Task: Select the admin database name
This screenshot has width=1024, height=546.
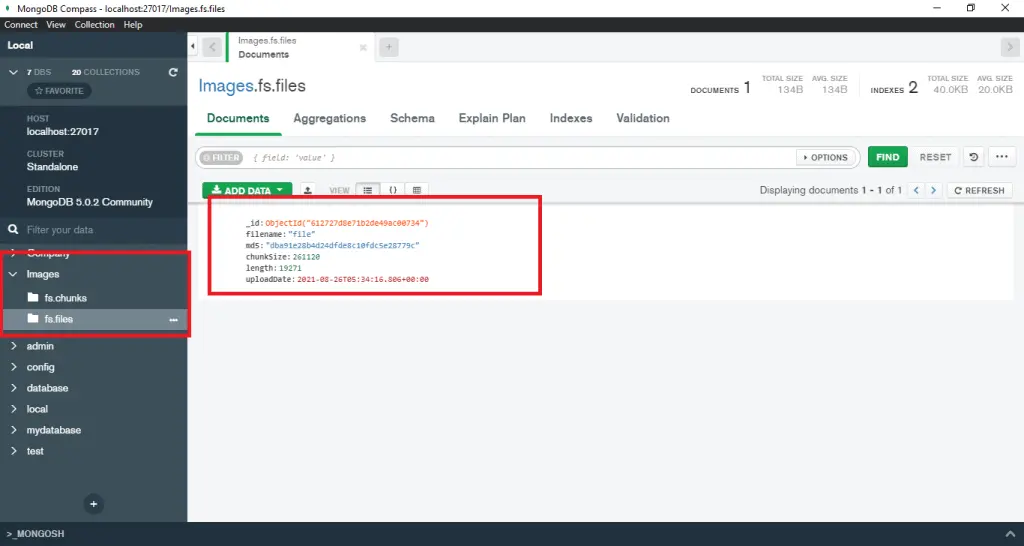Action: pyautogui.click(x=40, y=346)
